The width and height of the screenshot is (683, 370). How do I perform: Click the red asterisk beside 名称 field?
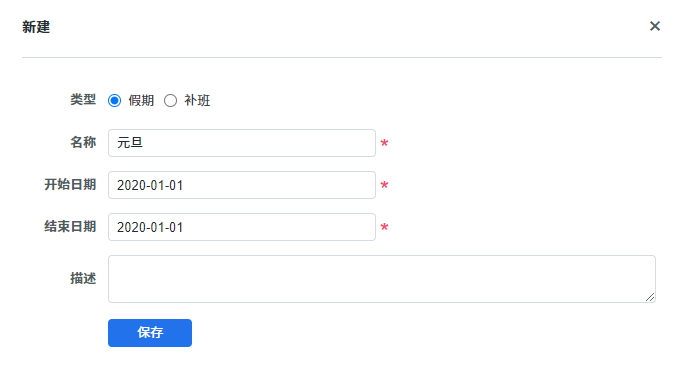click(x=384, y=143)
